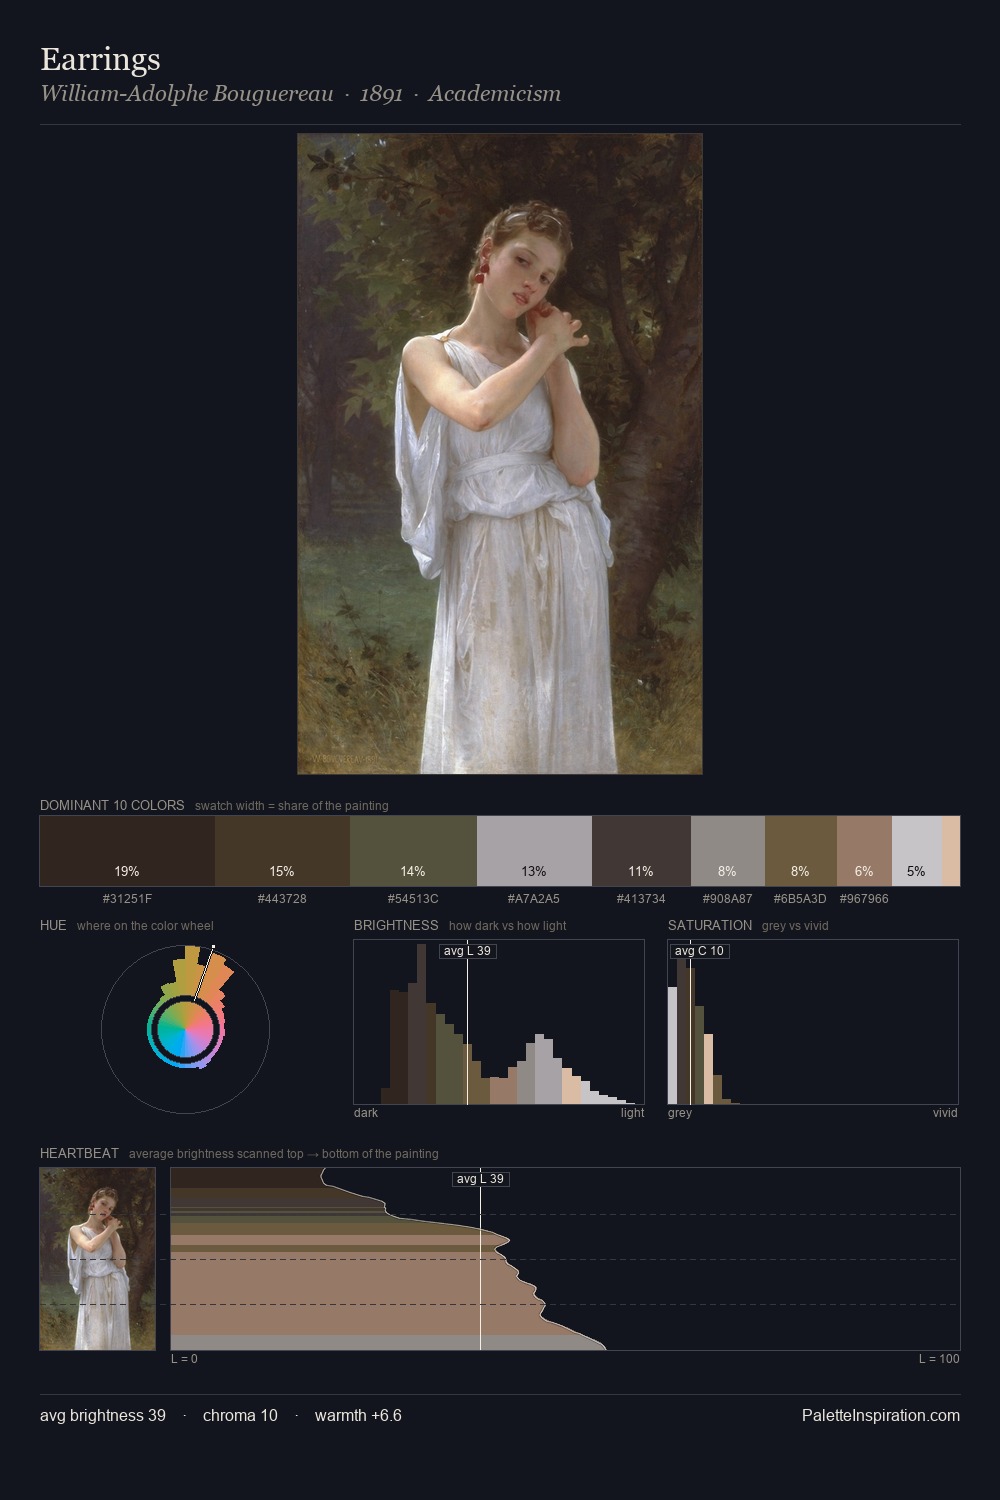Click the hue color wheel center
1000x1500 pixels.
185,1030
